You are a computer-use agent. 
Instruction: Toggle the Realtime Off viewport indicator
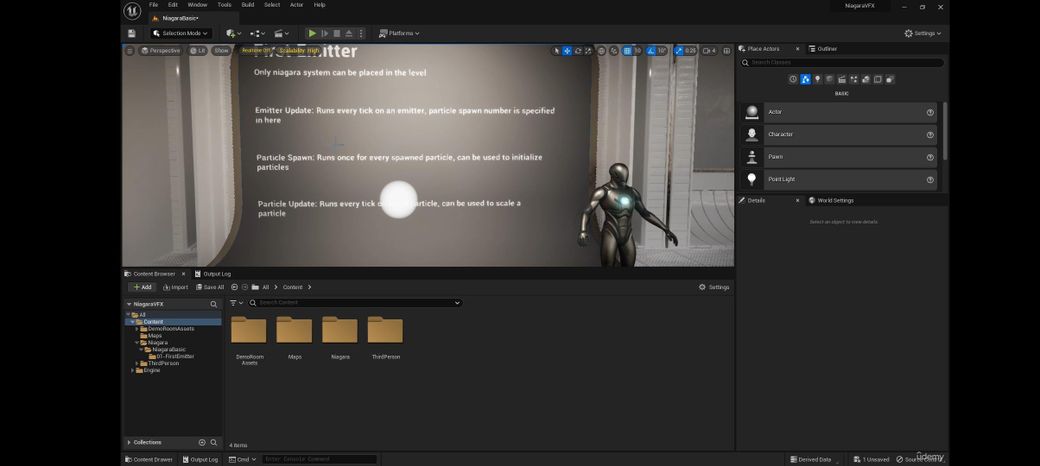[256, 50]
